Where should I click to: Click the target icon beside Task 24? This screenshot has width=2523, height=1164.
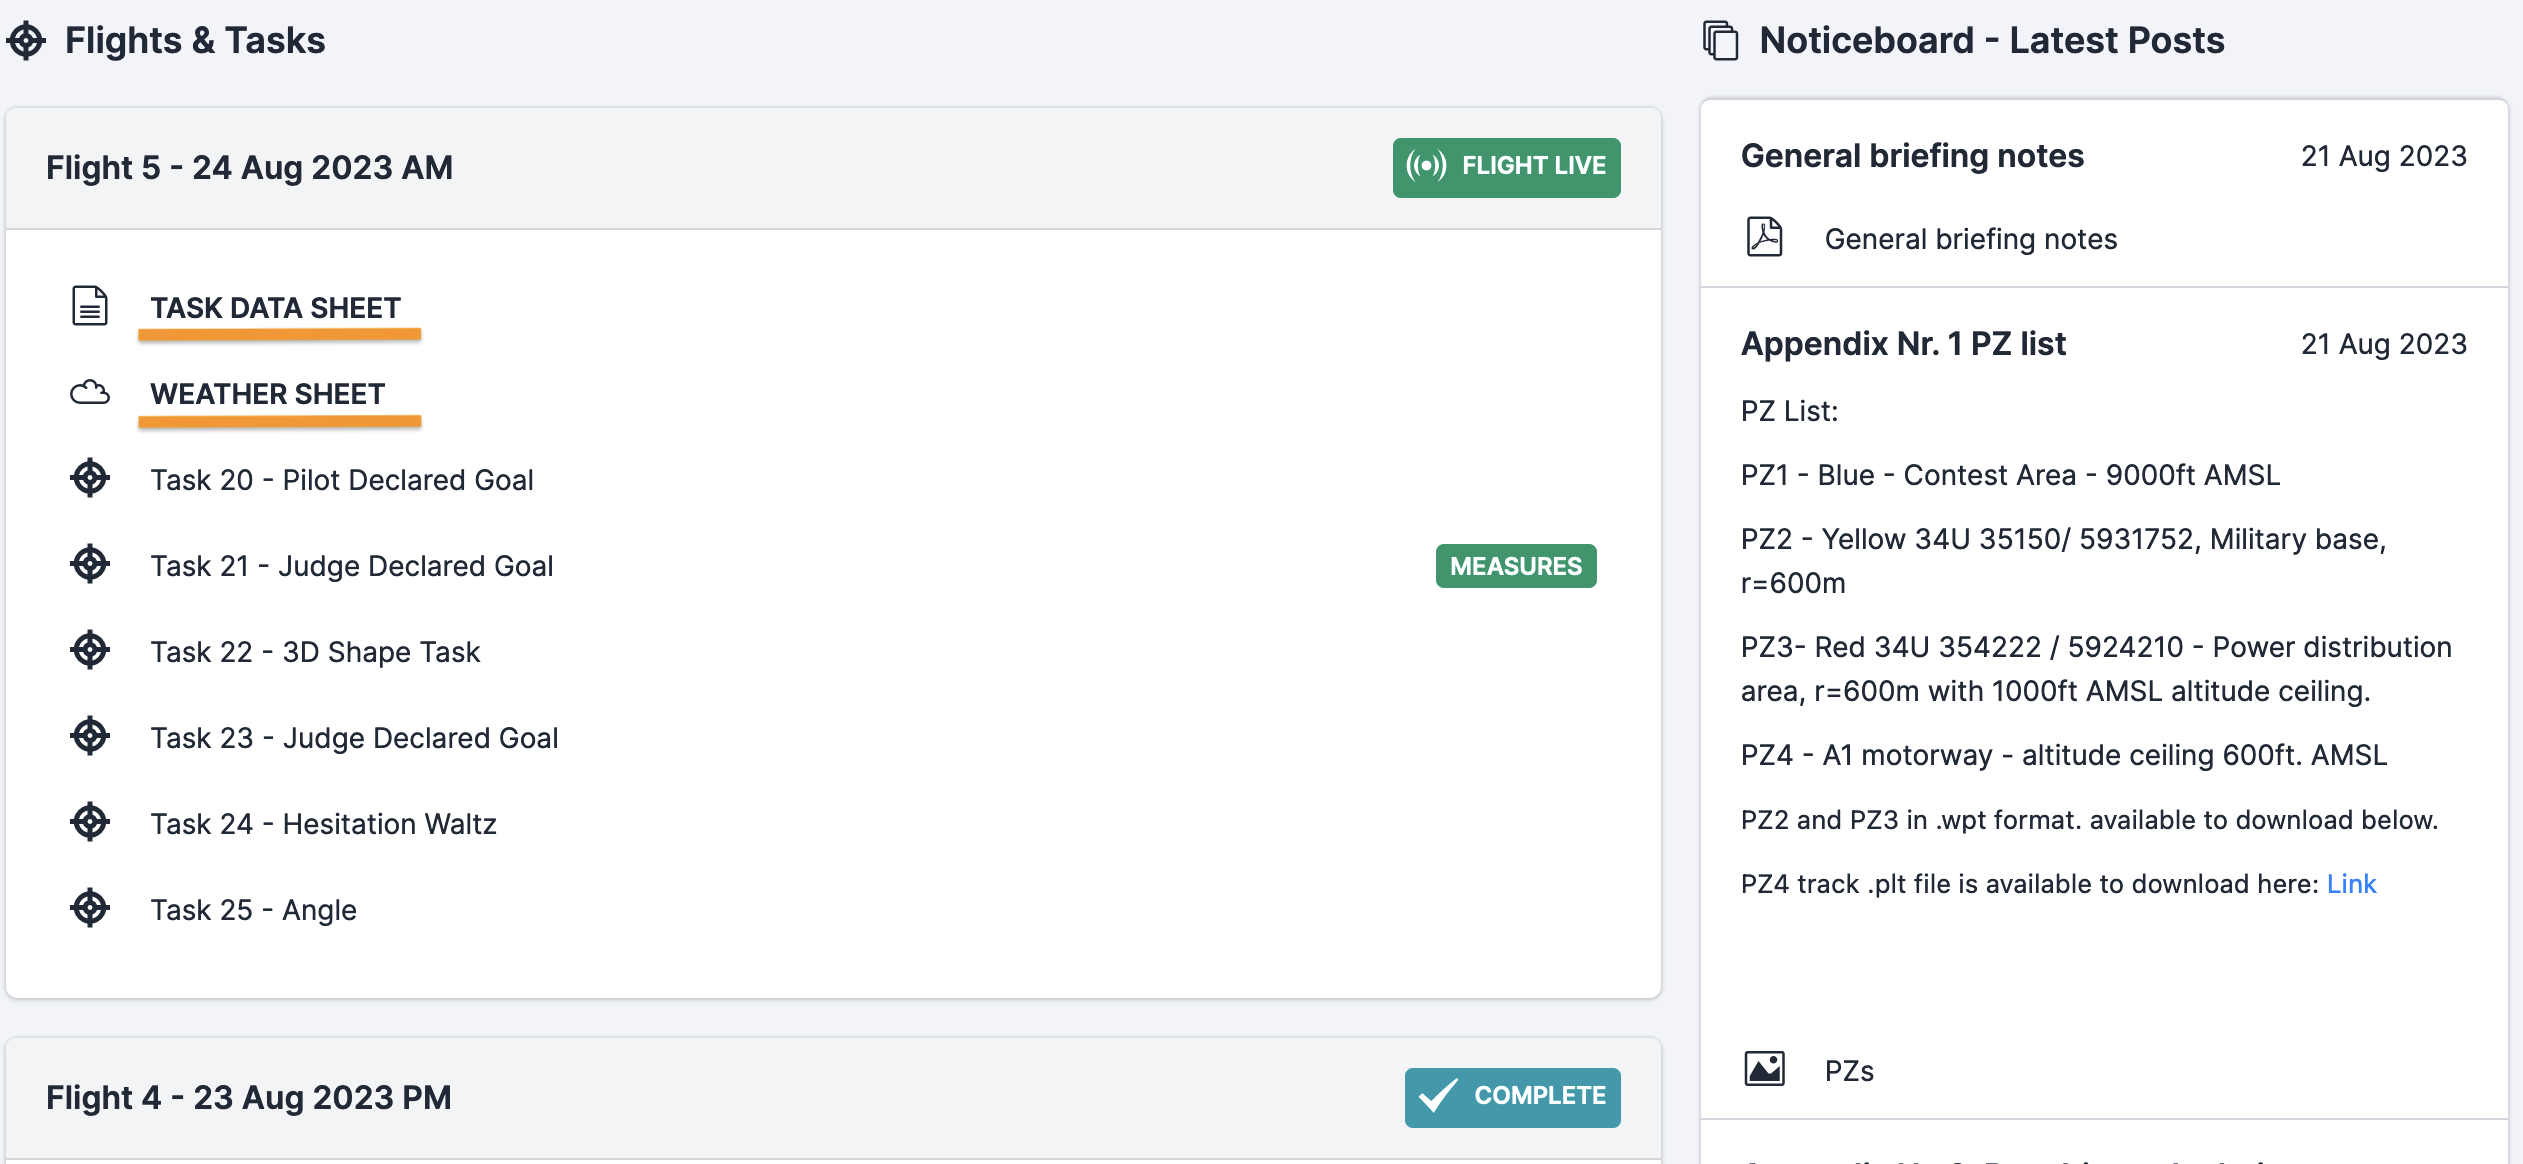click(90, 822)
